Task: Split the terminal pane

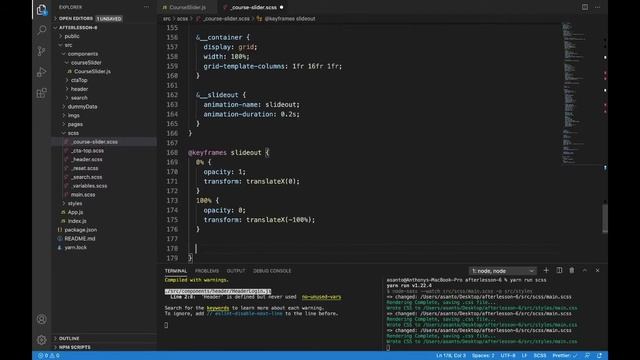Action: (x=559, y=270)
